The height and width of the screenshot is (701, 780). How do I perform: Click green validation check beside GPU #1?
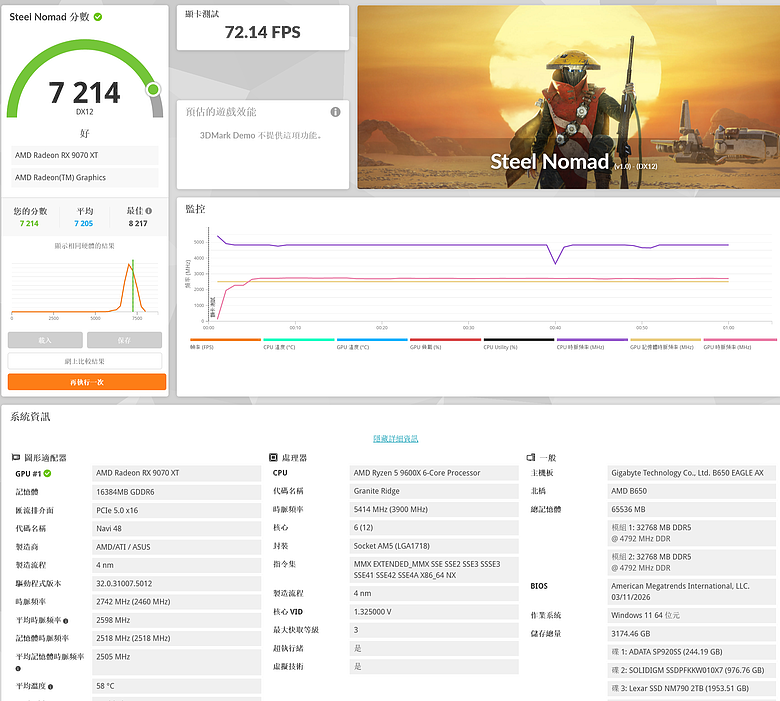(47, 473)
